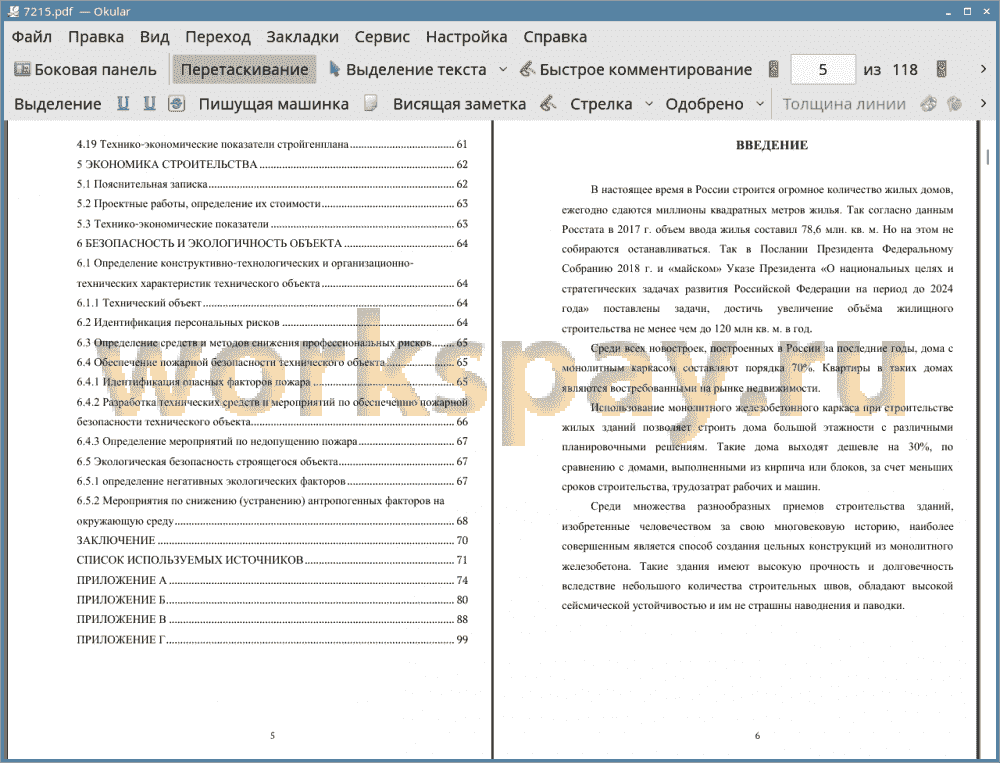Click contents line 'ЗАКЛЮЧЕНИЕ' with page 70
The height and width of the screenshot is (763, 1000).
click(272, 540)
